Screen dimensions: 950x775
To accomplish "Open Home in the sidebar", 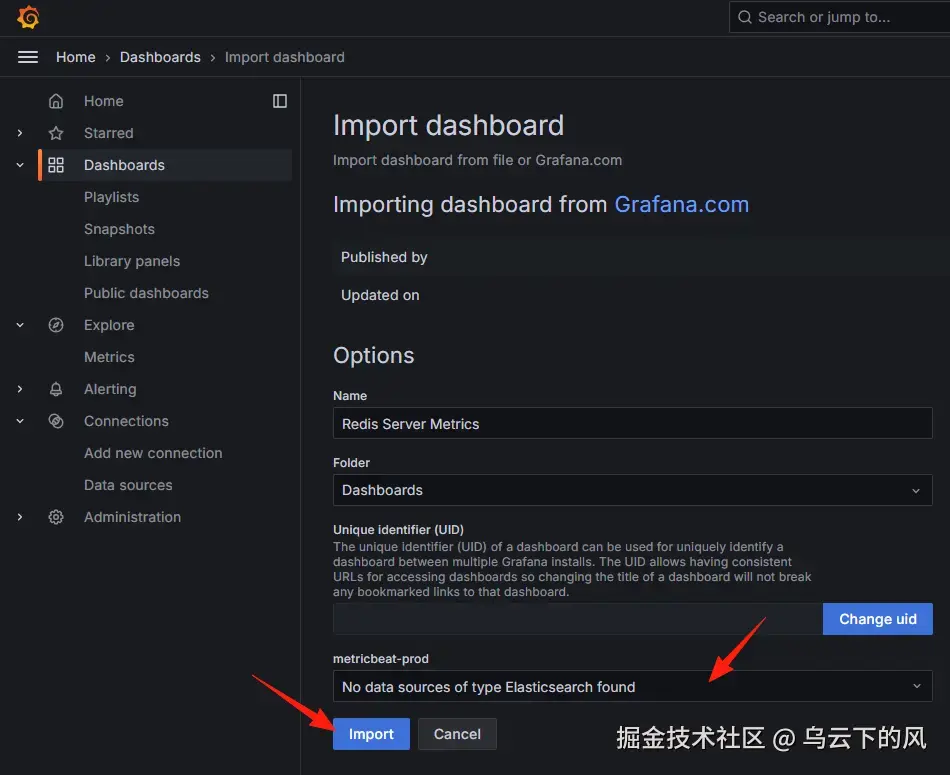I will pos(104,101).
